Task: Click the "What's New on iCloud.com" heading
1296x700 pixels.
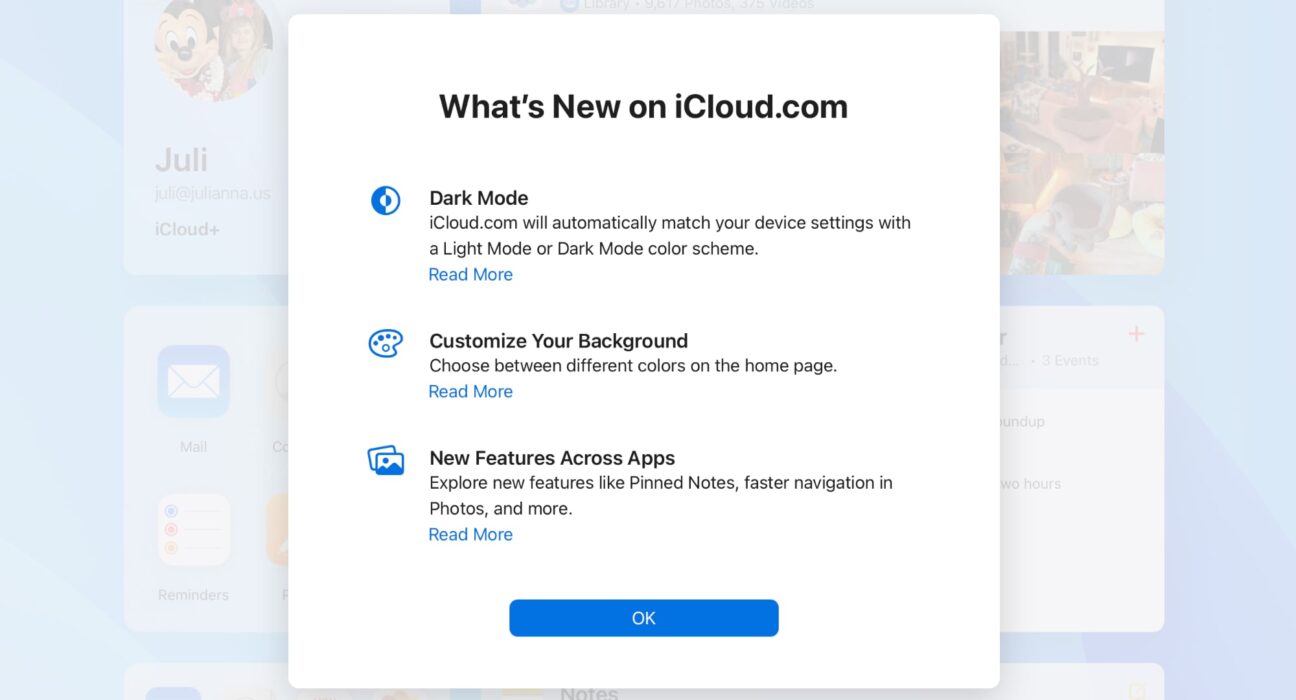Action: click(643, 106)
